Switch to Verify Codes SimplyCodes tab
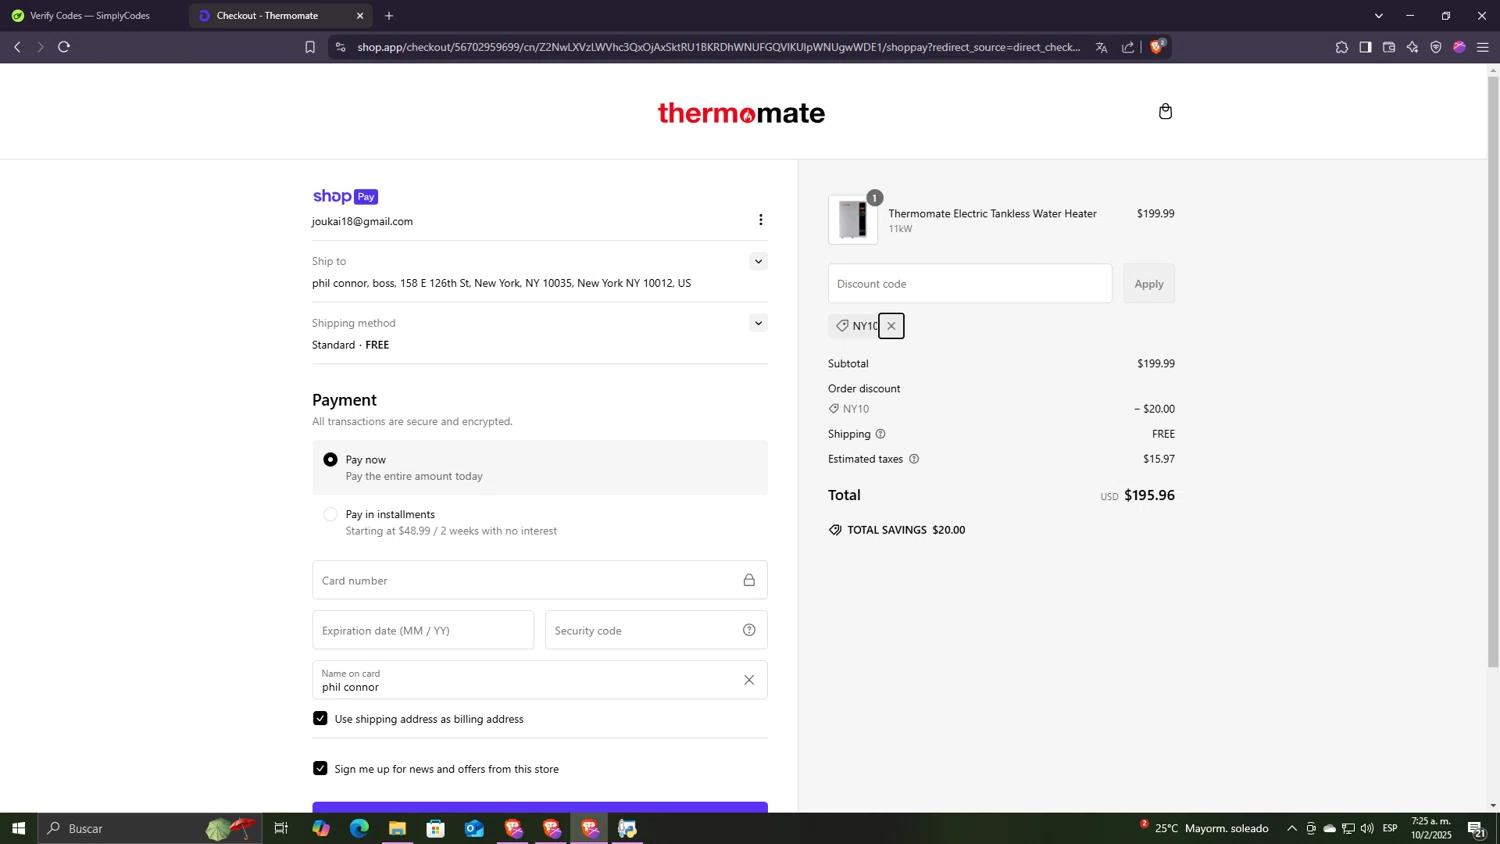 pos(90,16)
